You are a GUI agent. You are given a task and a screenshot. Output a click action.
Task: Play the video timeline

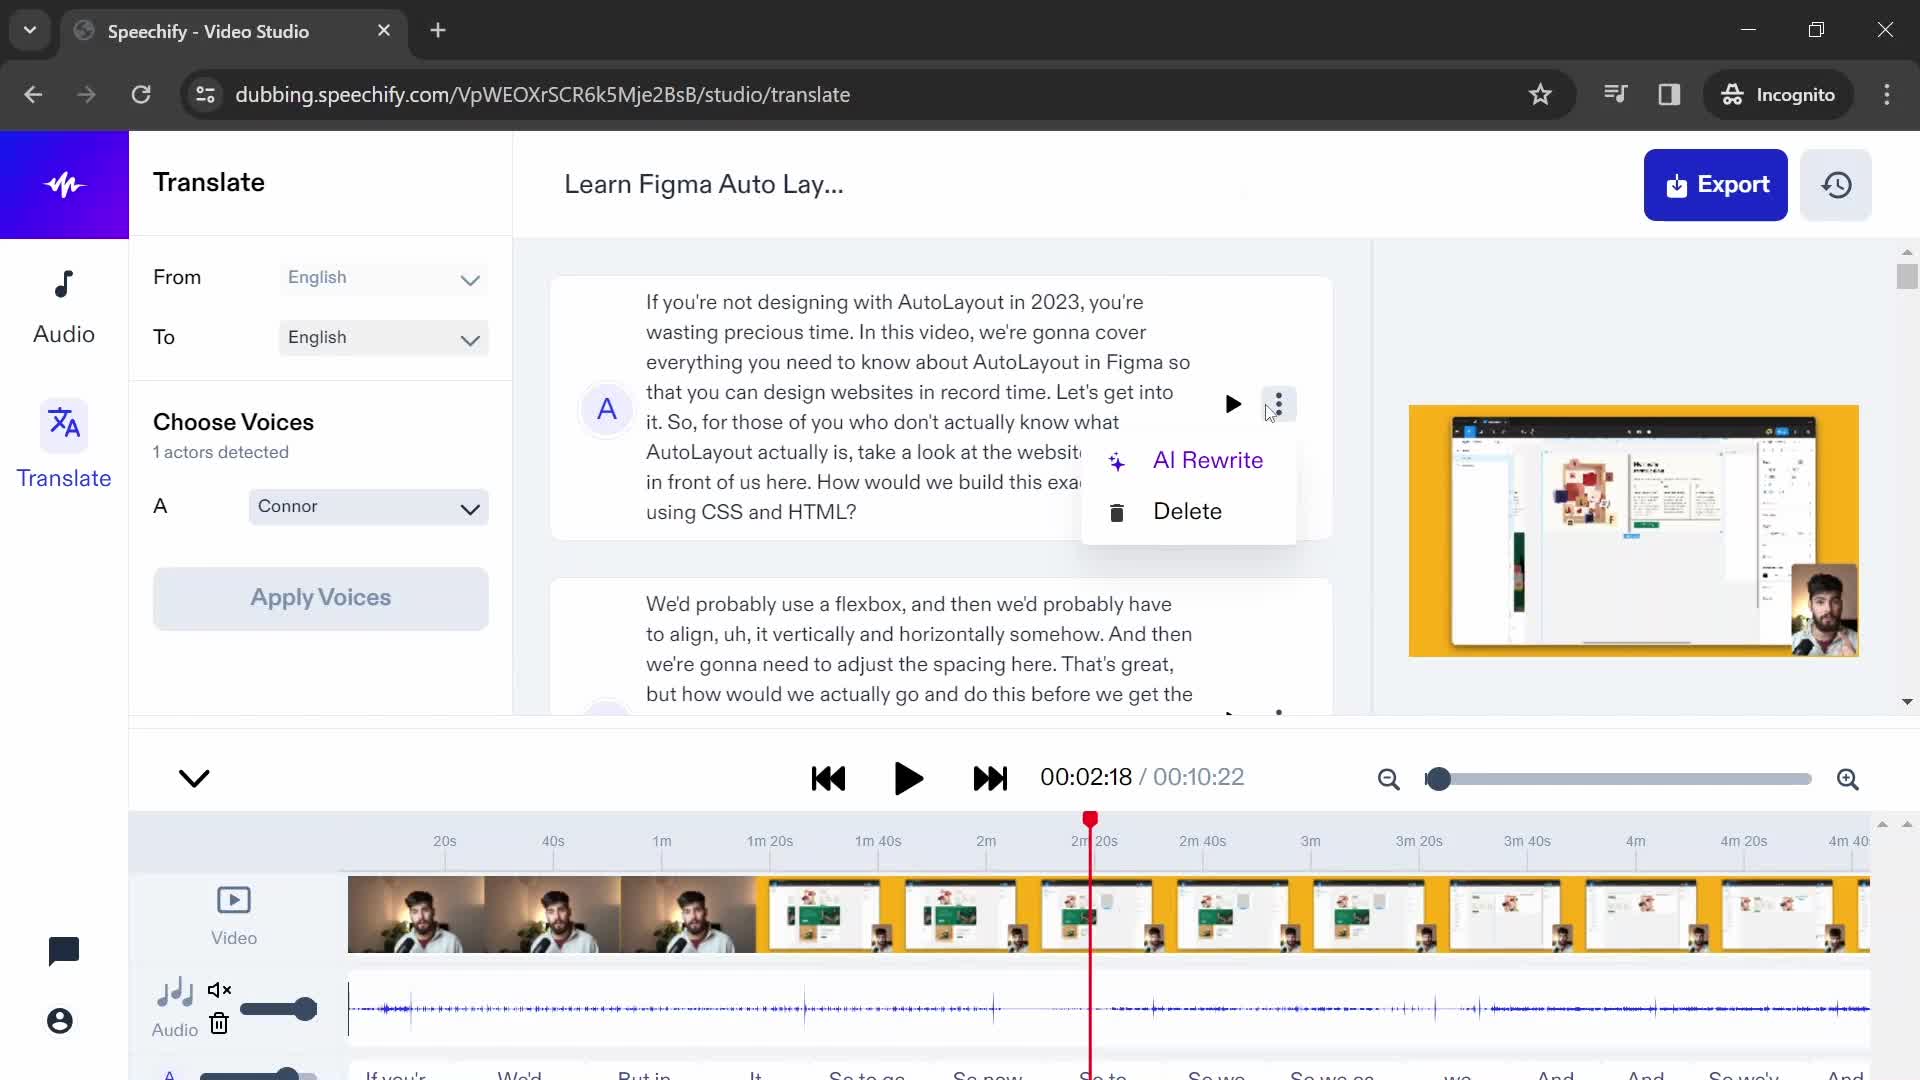(x=908, y=778)
